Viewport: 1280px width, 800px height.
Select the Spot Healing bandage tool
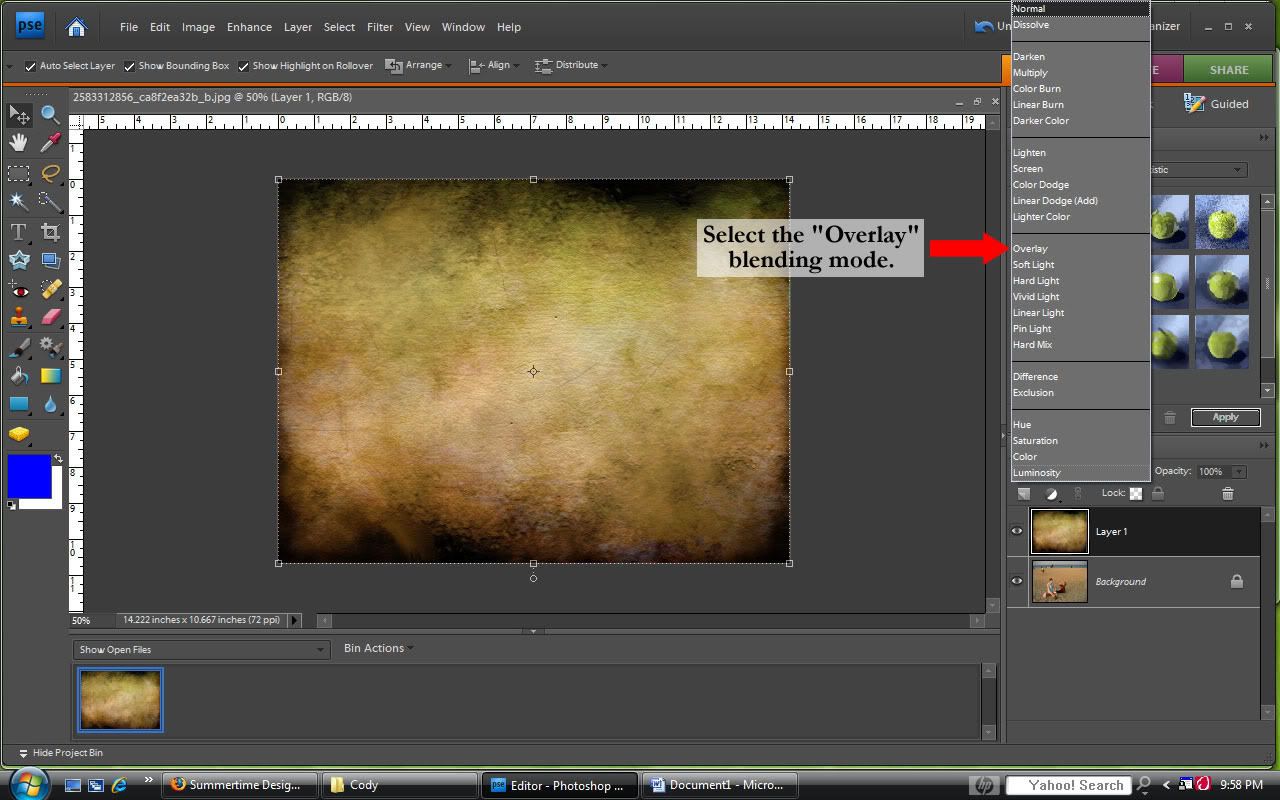tap(50, 289)
